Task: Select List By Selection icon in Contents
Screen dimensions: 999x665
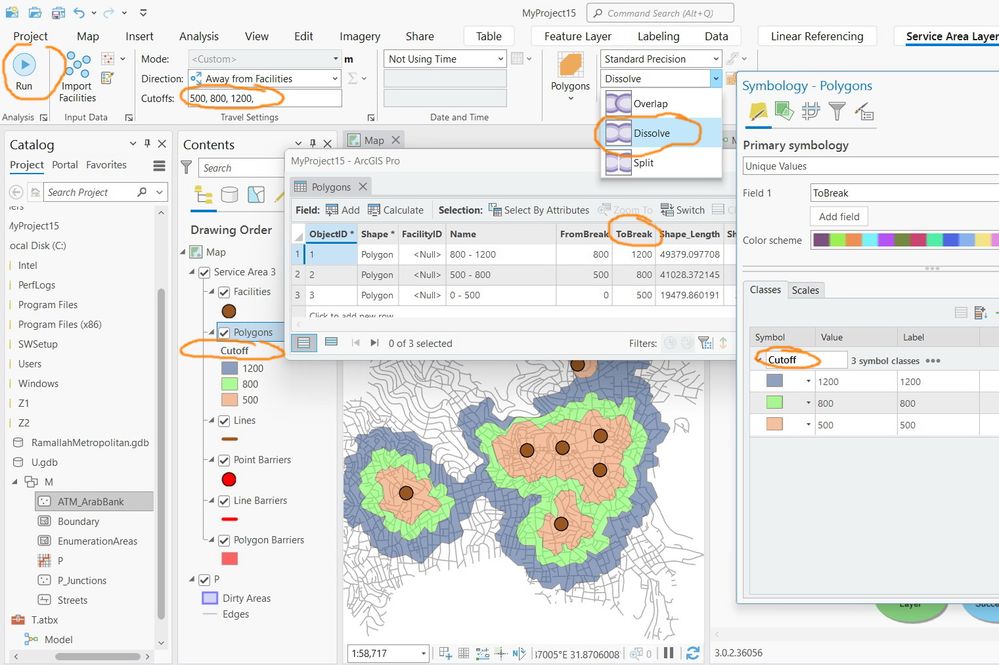Action: click(x=256, y=194)
